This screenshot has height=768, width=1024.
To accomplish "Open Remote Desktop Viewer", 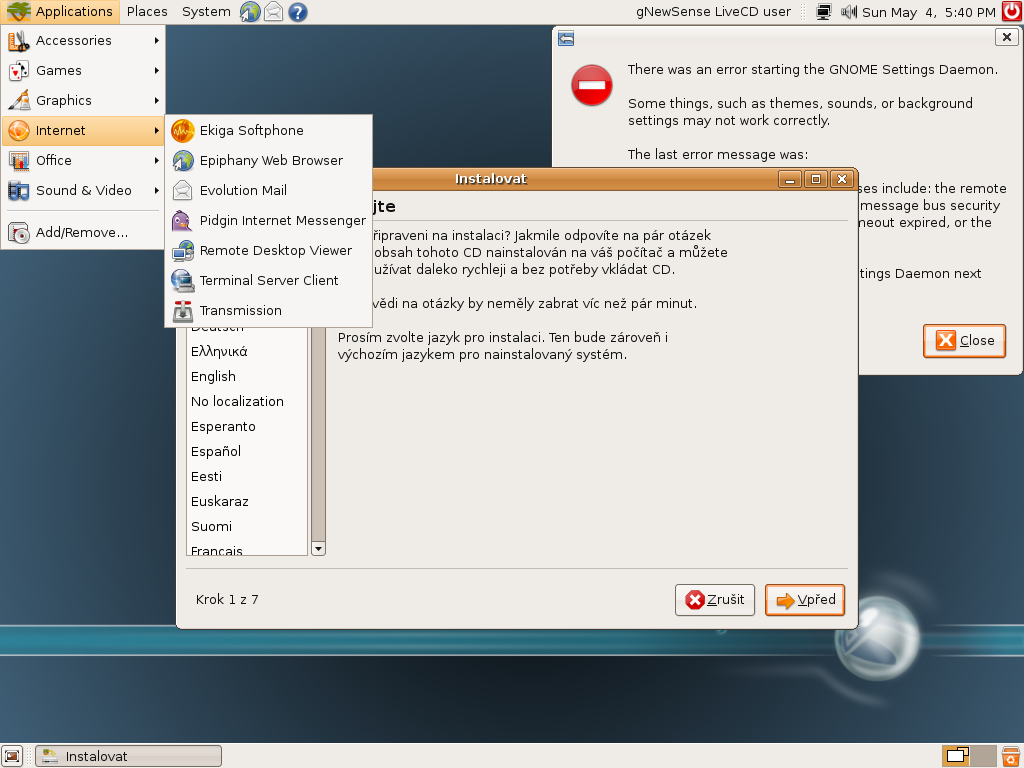I will [268, 251].
